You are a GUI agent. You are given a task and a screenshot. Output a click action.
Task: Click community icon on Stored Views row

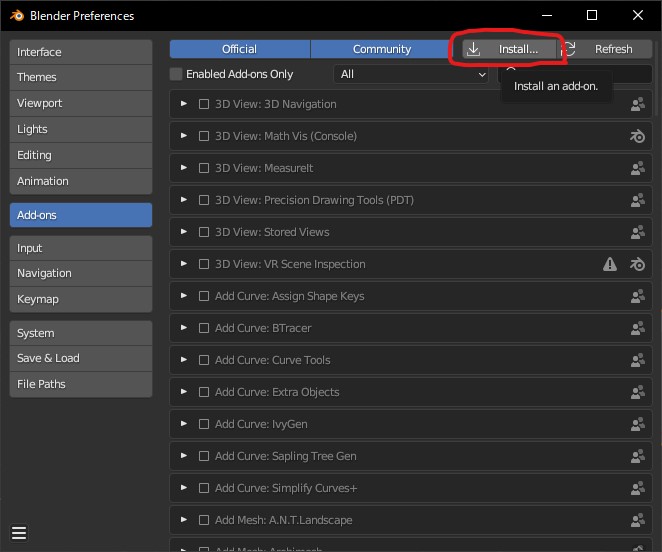[x=638, y=232]
